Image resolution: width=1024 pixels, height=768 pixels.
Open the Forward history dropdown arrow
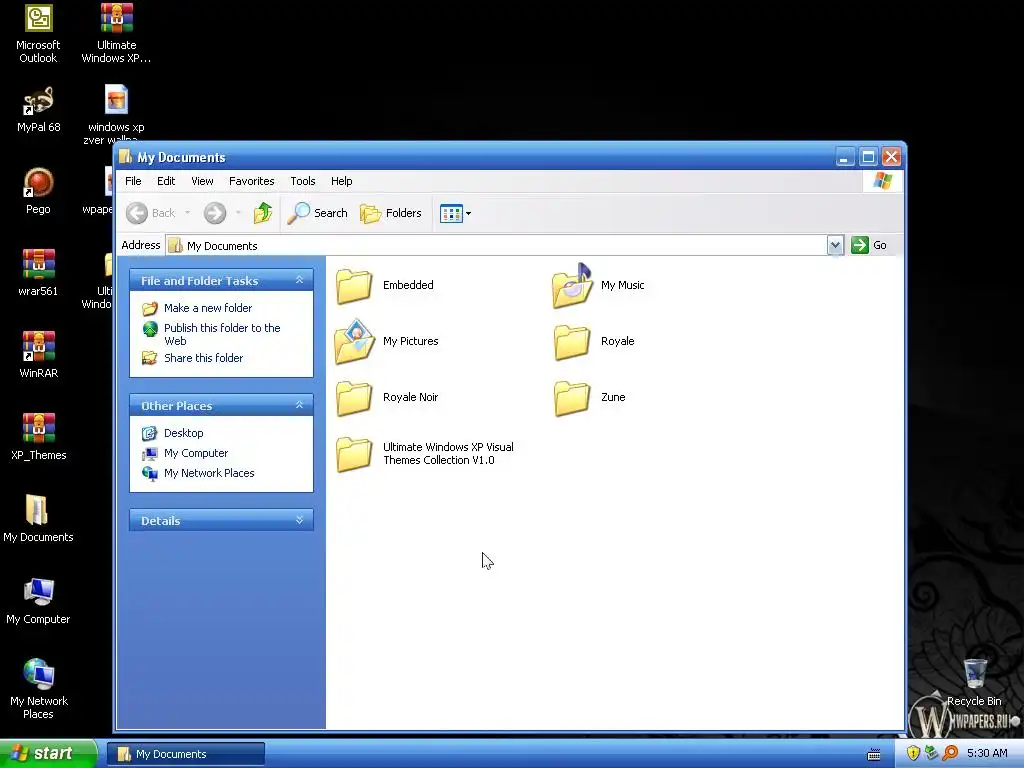238,213
